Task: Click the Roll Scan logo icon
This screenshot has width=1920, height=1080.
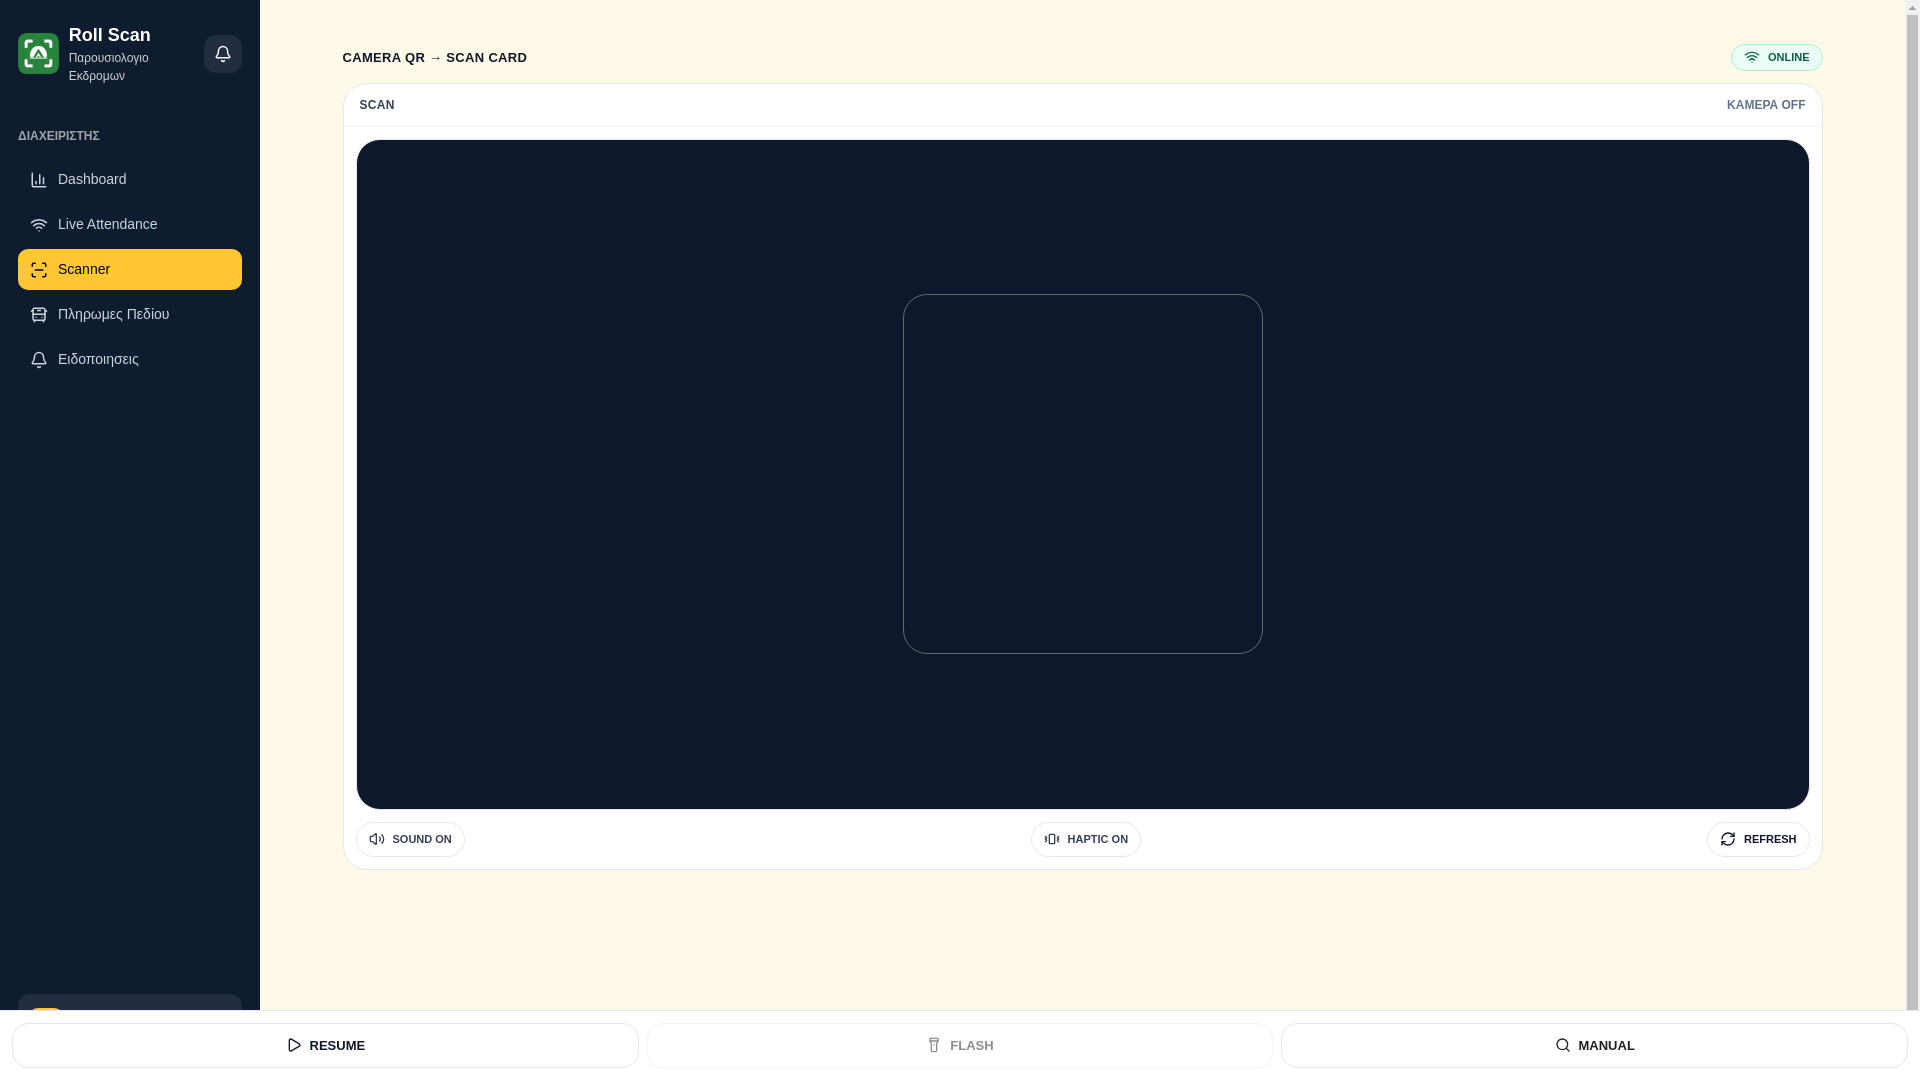Action: point(38,54)
